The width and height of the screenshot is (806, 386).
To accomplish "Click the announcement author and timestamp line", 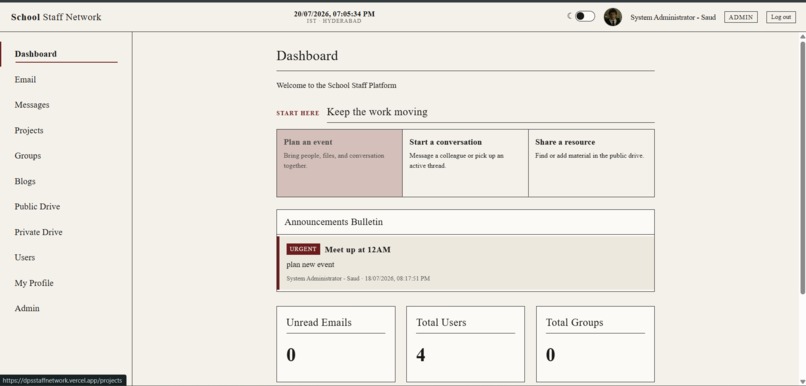I will pyautogui.click(x=358, y=279).
